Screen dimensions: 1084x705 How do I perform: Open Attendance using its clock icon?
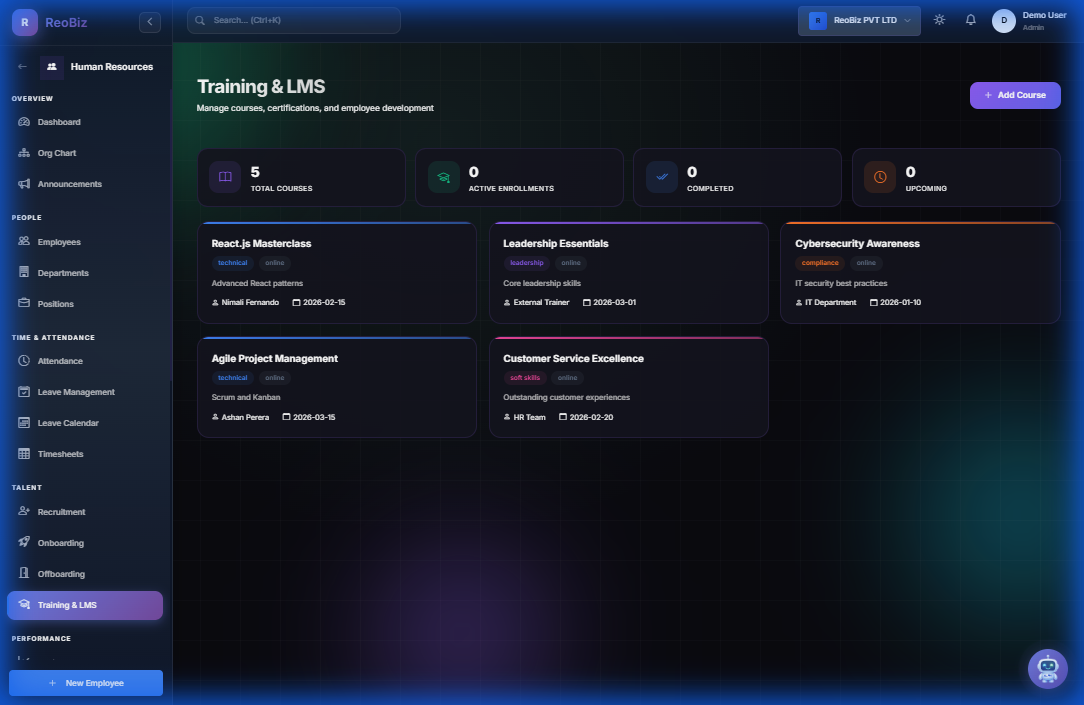point(23,361)
